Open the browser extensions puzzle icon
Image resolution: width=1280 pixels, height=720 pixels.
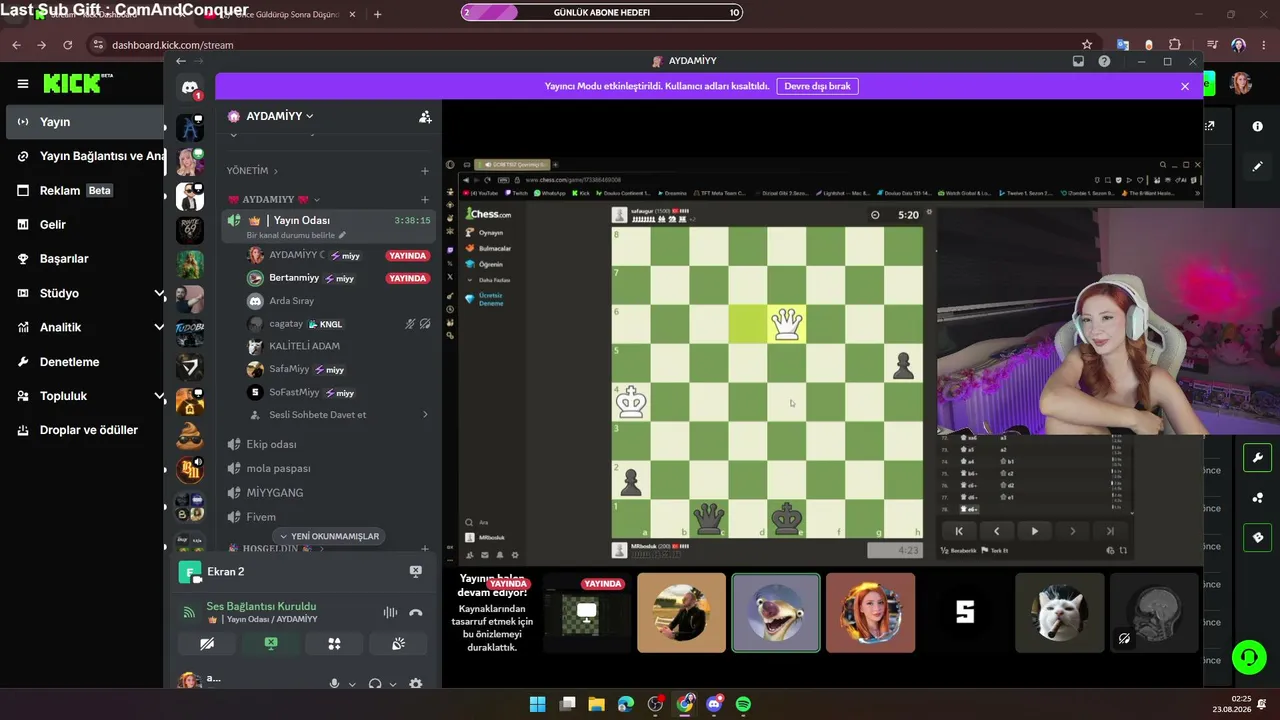1175,45
